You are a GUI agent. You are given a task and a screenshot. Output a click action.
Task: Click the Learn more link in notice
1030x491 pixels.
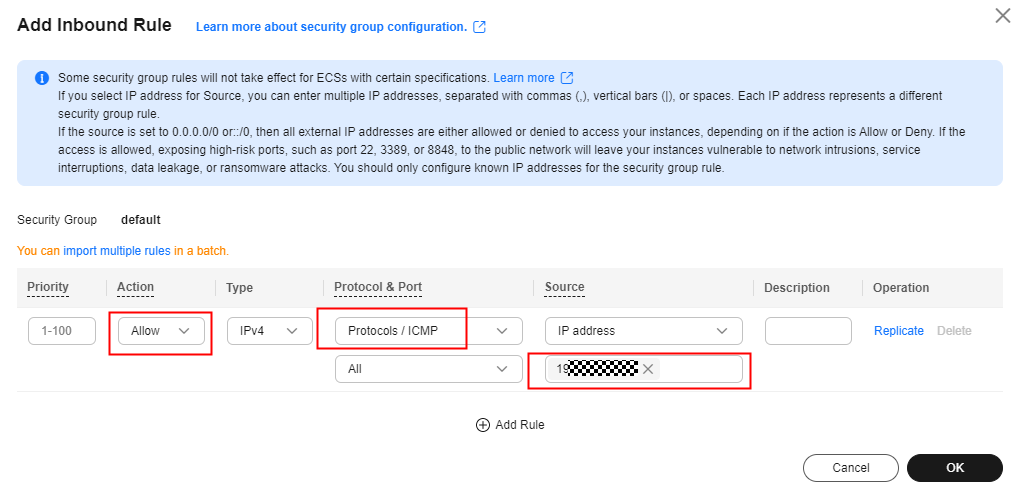click(x=524, y=78)
